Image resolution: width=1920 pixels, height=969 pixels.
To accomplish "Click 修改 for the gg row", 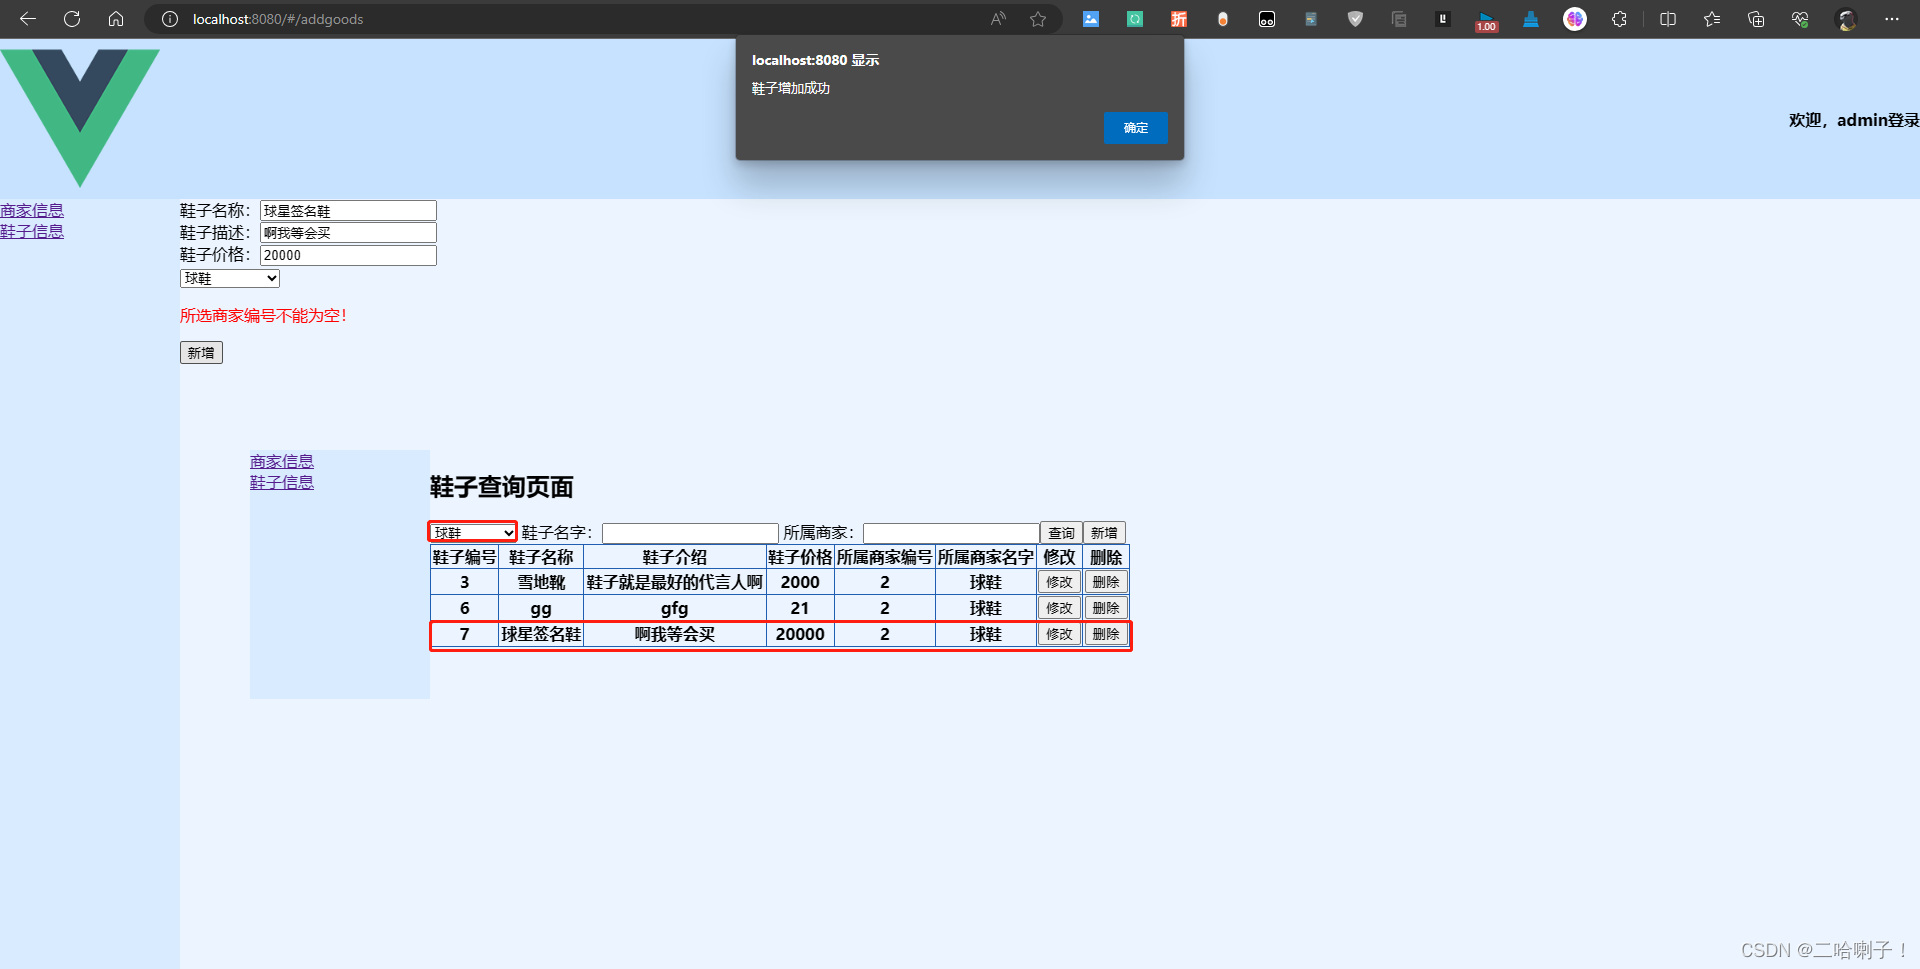I will (1059, 608).
